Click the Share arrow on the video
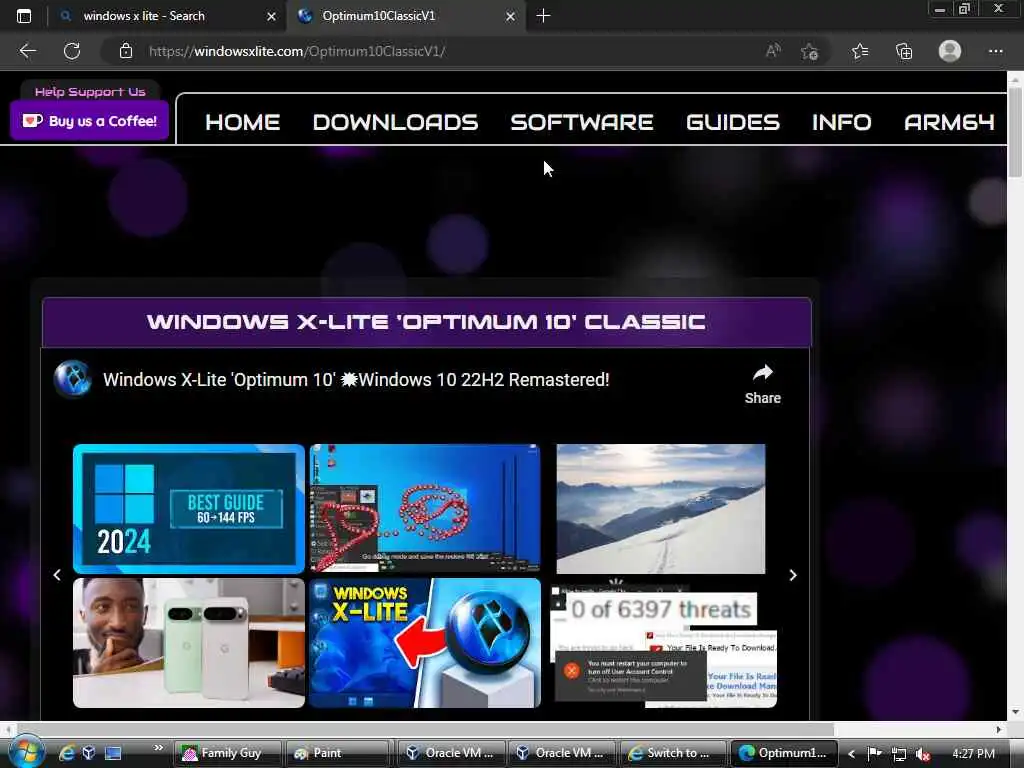The width and height of the screenshot is (1024, 768). [x=763, y=383]
